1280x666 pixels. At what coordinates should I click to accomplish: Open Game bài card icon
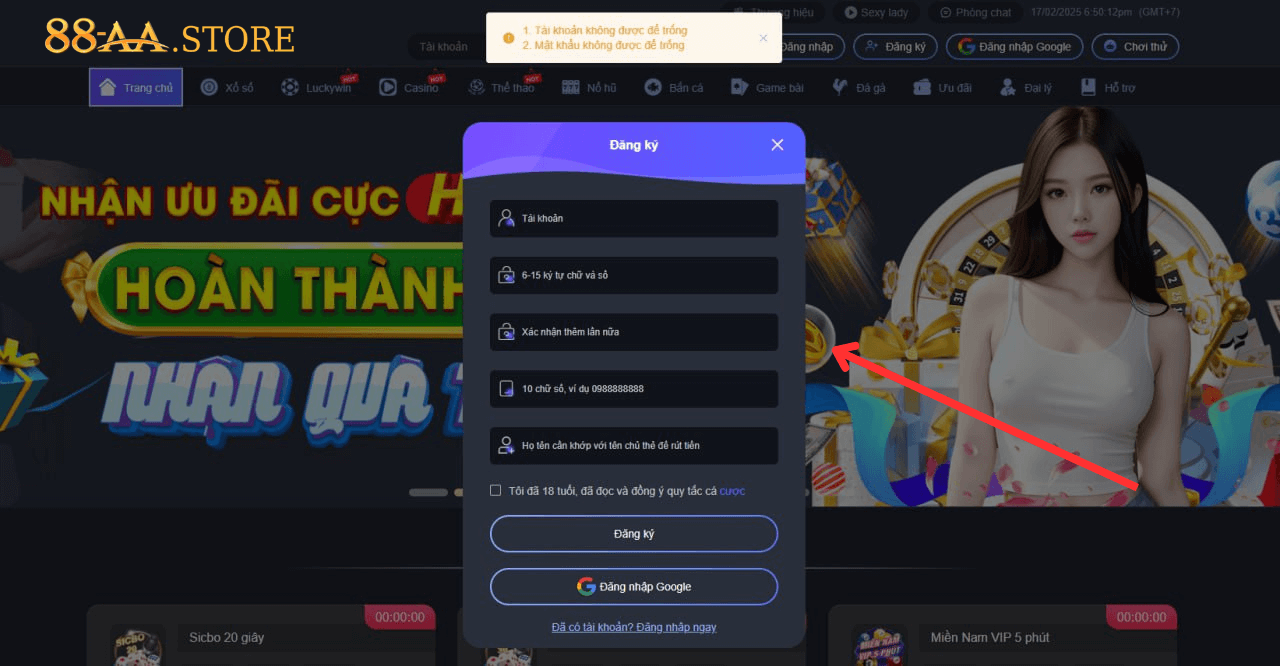pos(739,87)
